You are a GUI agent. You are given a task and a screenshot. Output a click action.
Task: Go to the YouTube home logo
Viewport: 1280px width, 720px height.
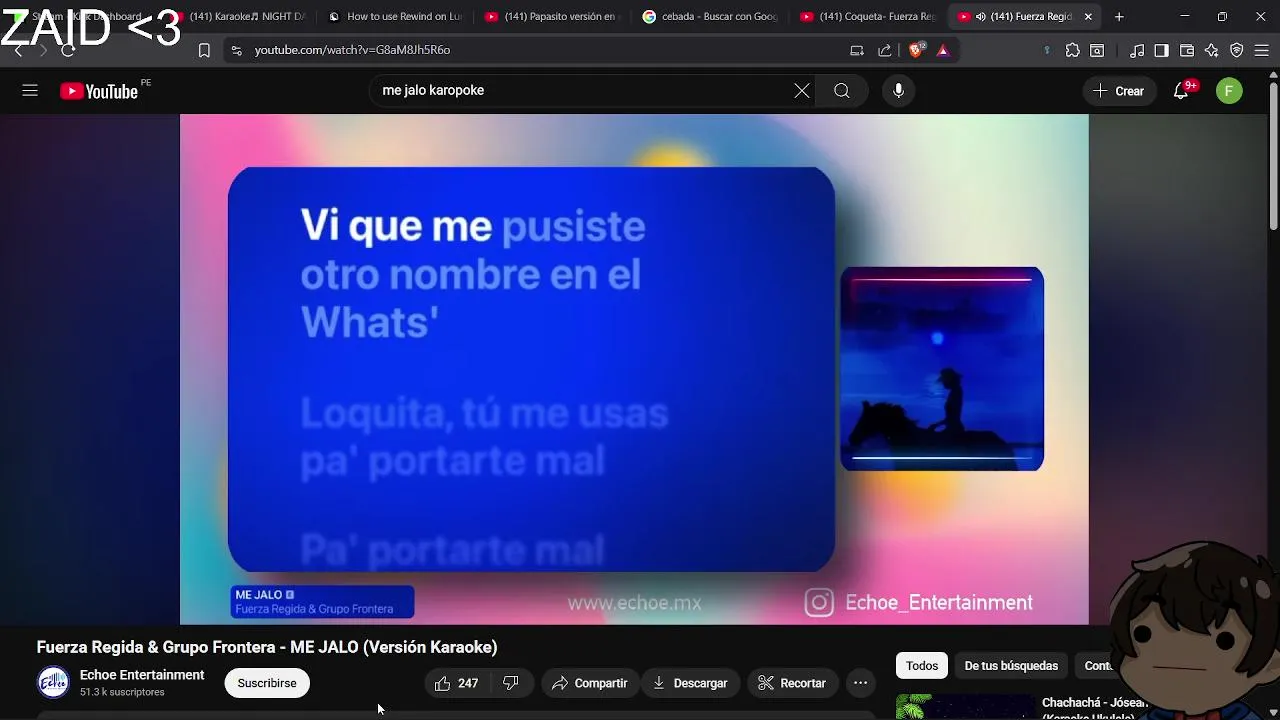point(99,91)
